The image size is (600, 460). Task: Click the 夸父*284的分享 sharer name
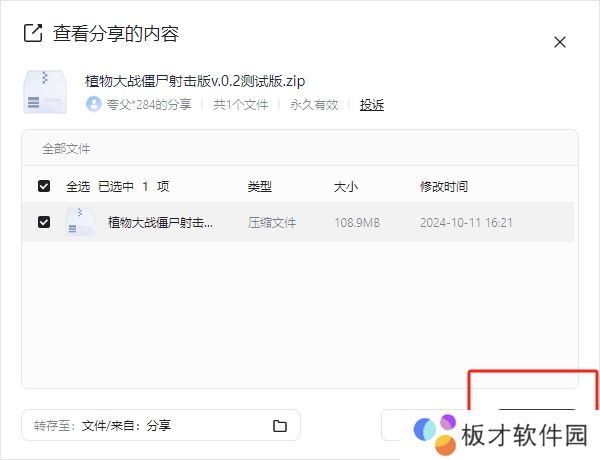pyautogui.click(x=150, y=104)
